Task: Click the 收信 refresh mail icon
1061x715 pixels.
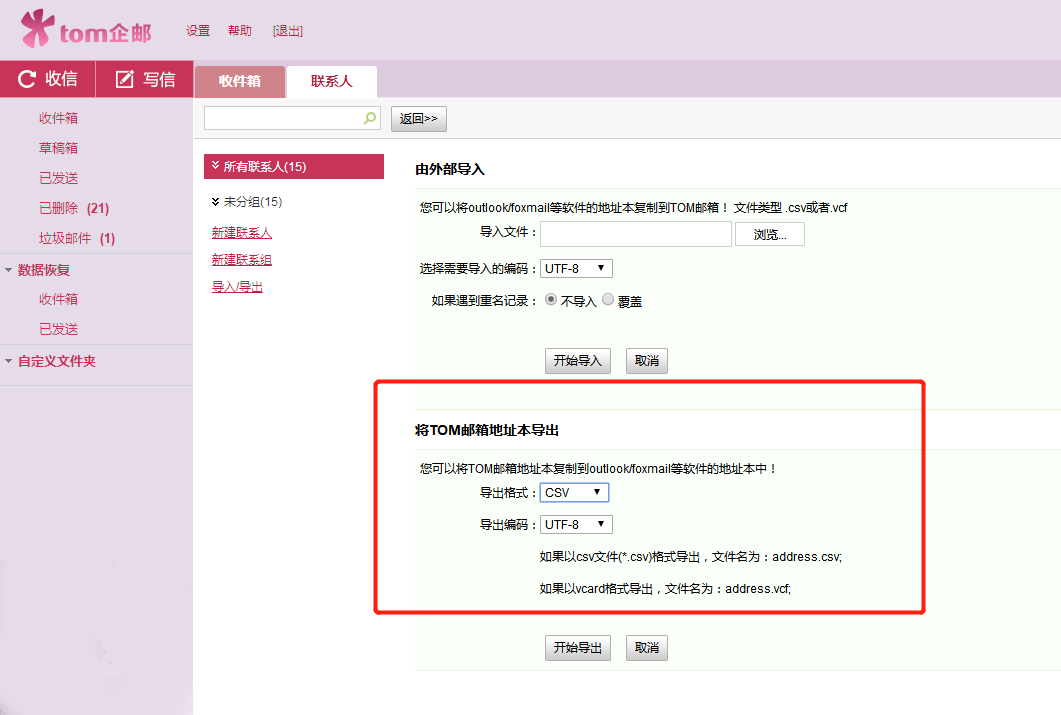Action: coord(27,79)
